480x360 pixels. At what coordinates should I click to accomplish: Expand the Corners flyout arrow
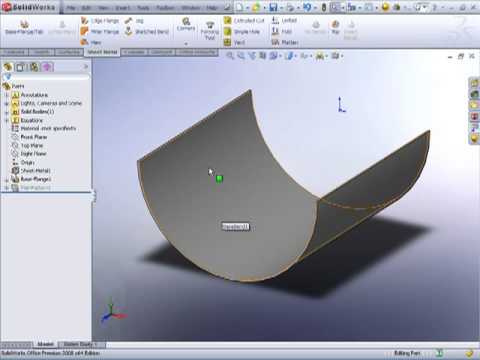point(186,44)
